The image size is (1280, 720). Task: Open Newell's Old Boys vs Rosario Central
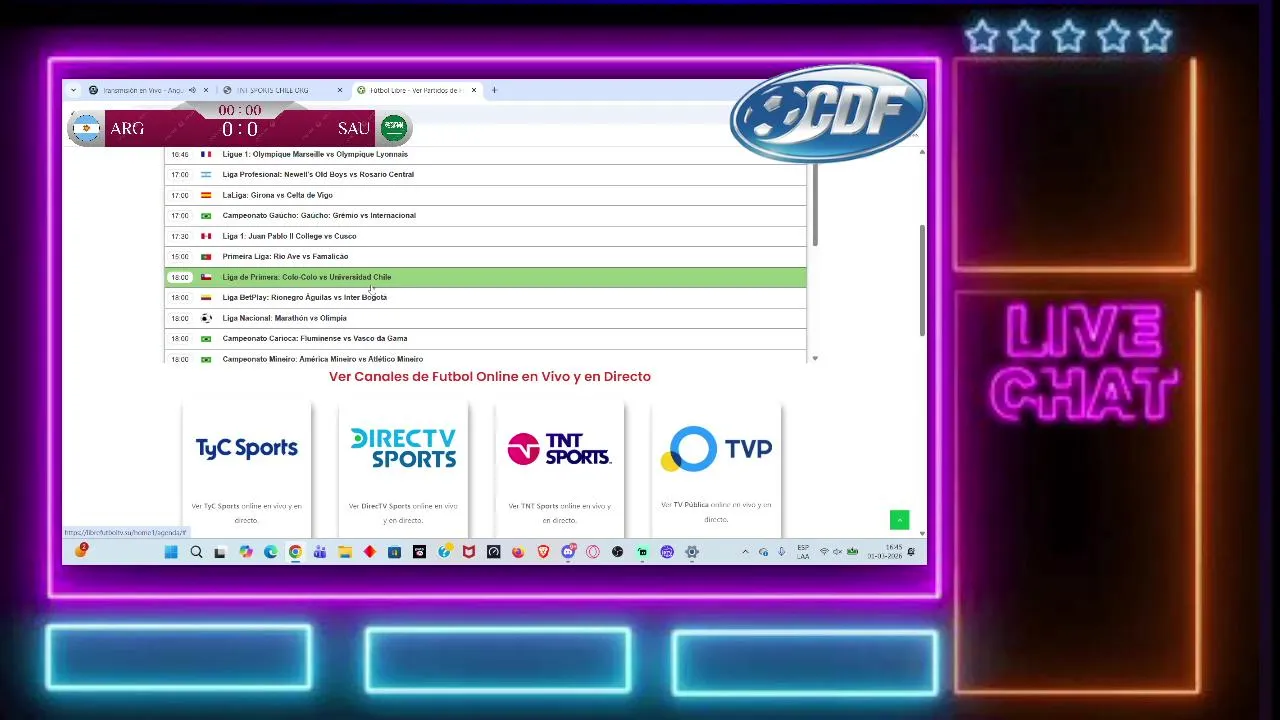[485, 174]
